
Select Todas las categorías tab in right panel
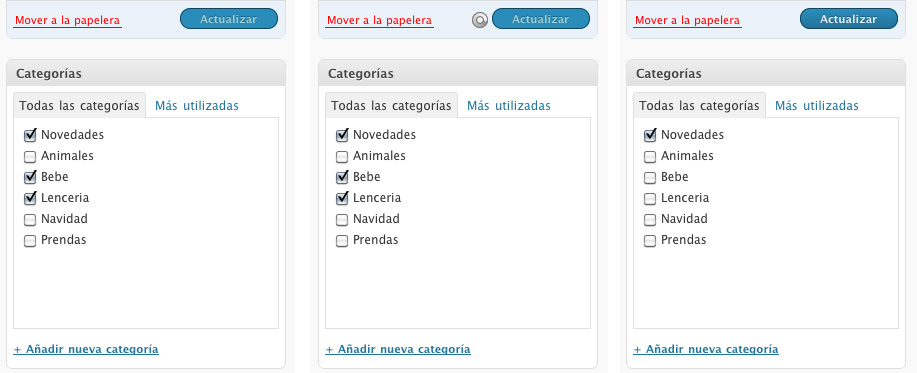coord(699,106)
